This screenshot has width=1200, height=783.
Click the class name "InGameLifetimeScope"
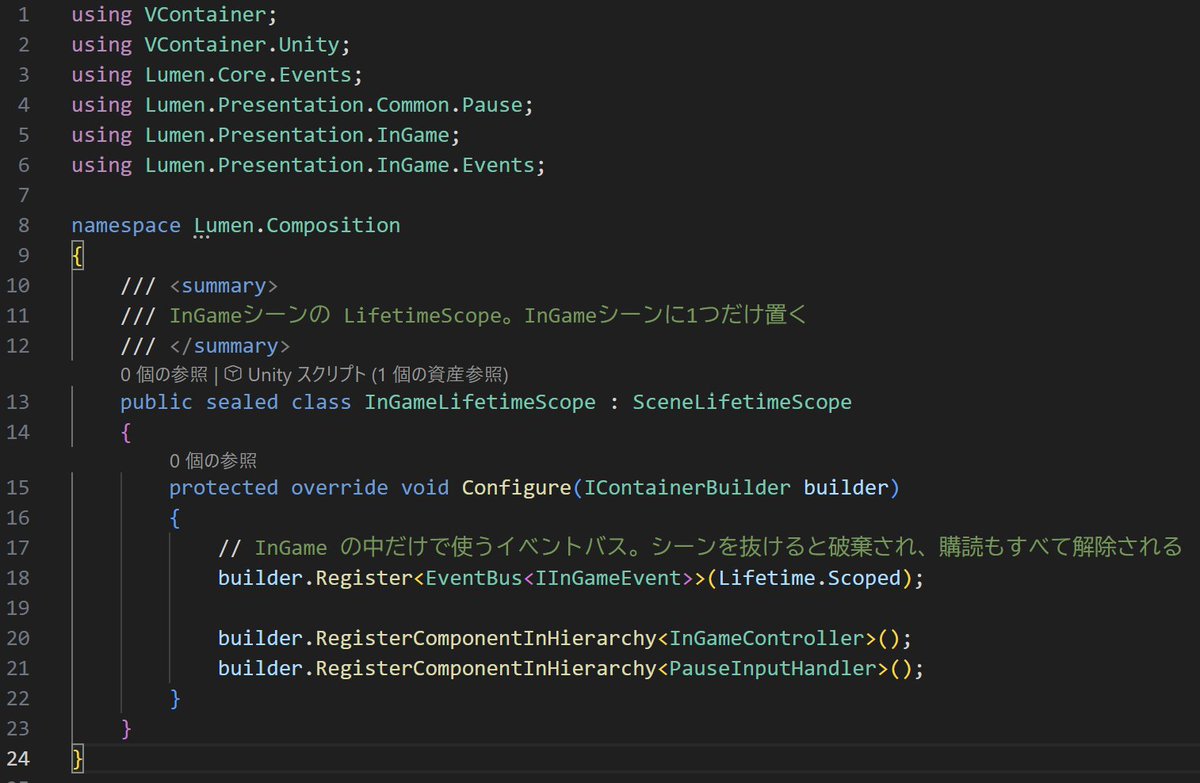tap(480, 402)
